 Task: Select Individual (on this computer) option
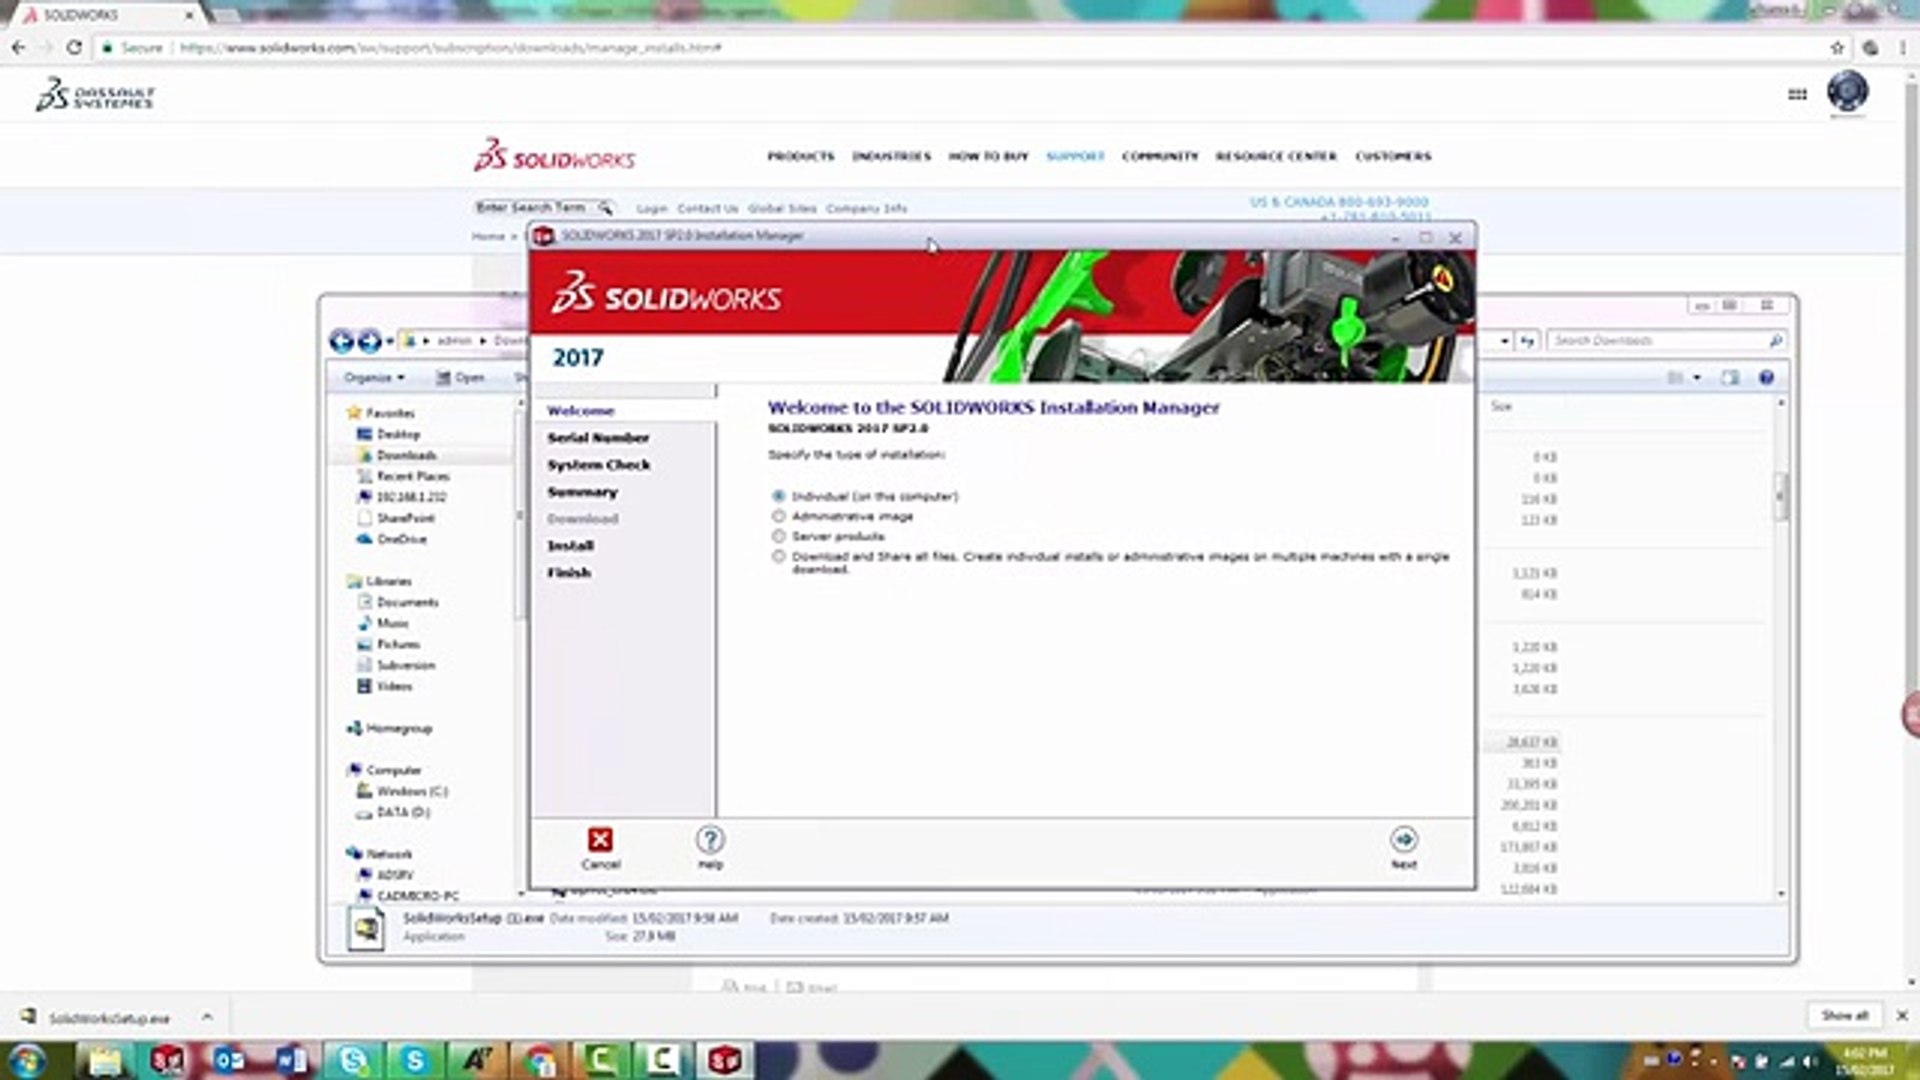click(779, 496)
